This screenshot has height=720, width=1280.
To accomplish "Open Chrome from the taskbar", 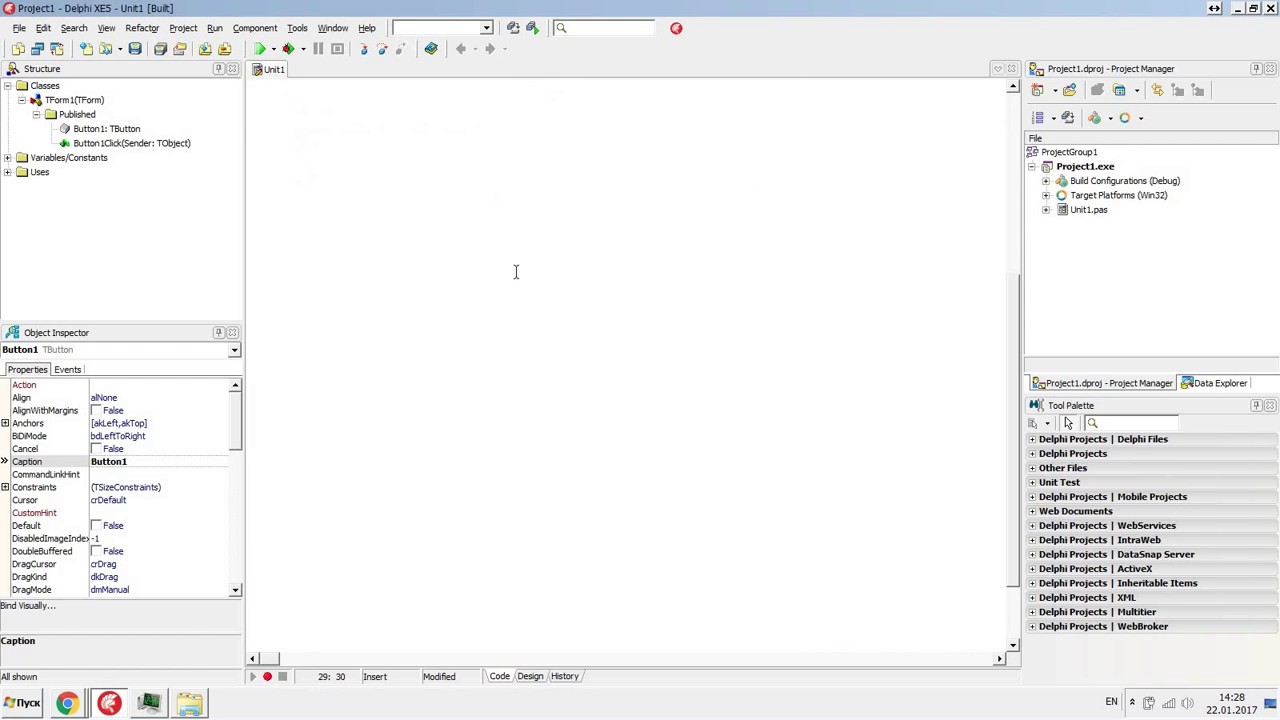I will coord(66,704).
